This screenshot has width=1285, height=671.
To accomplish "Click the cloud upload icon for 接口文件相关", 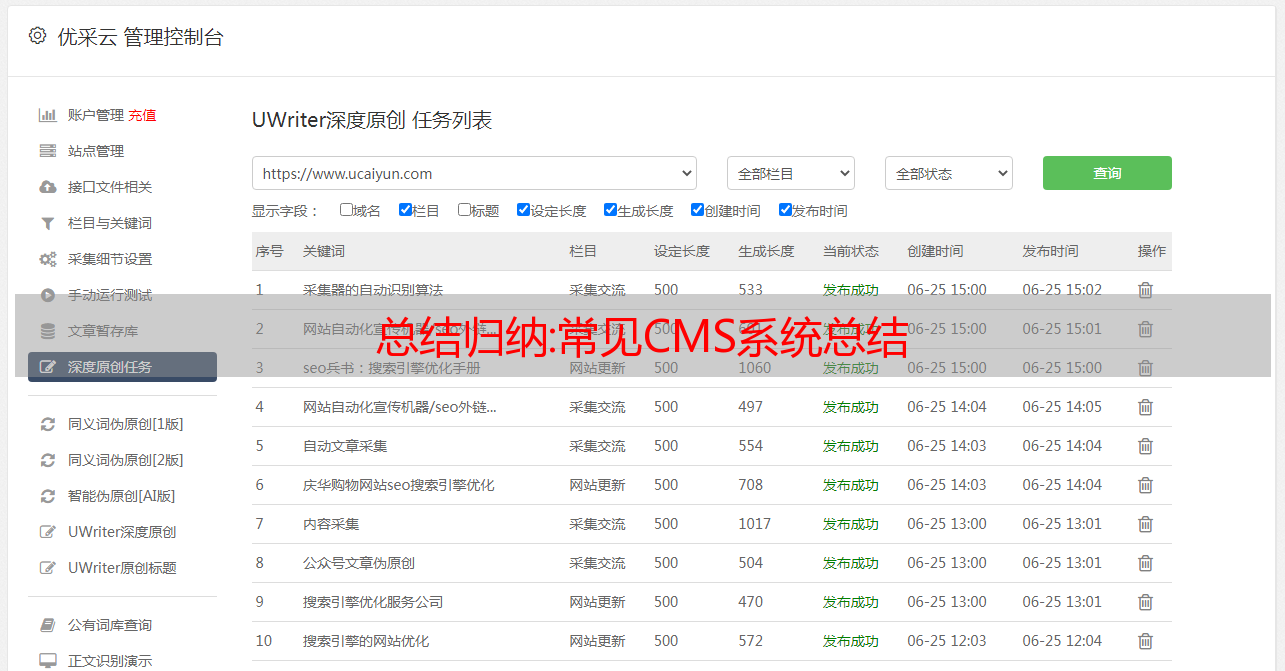I will tap(47, 187).
